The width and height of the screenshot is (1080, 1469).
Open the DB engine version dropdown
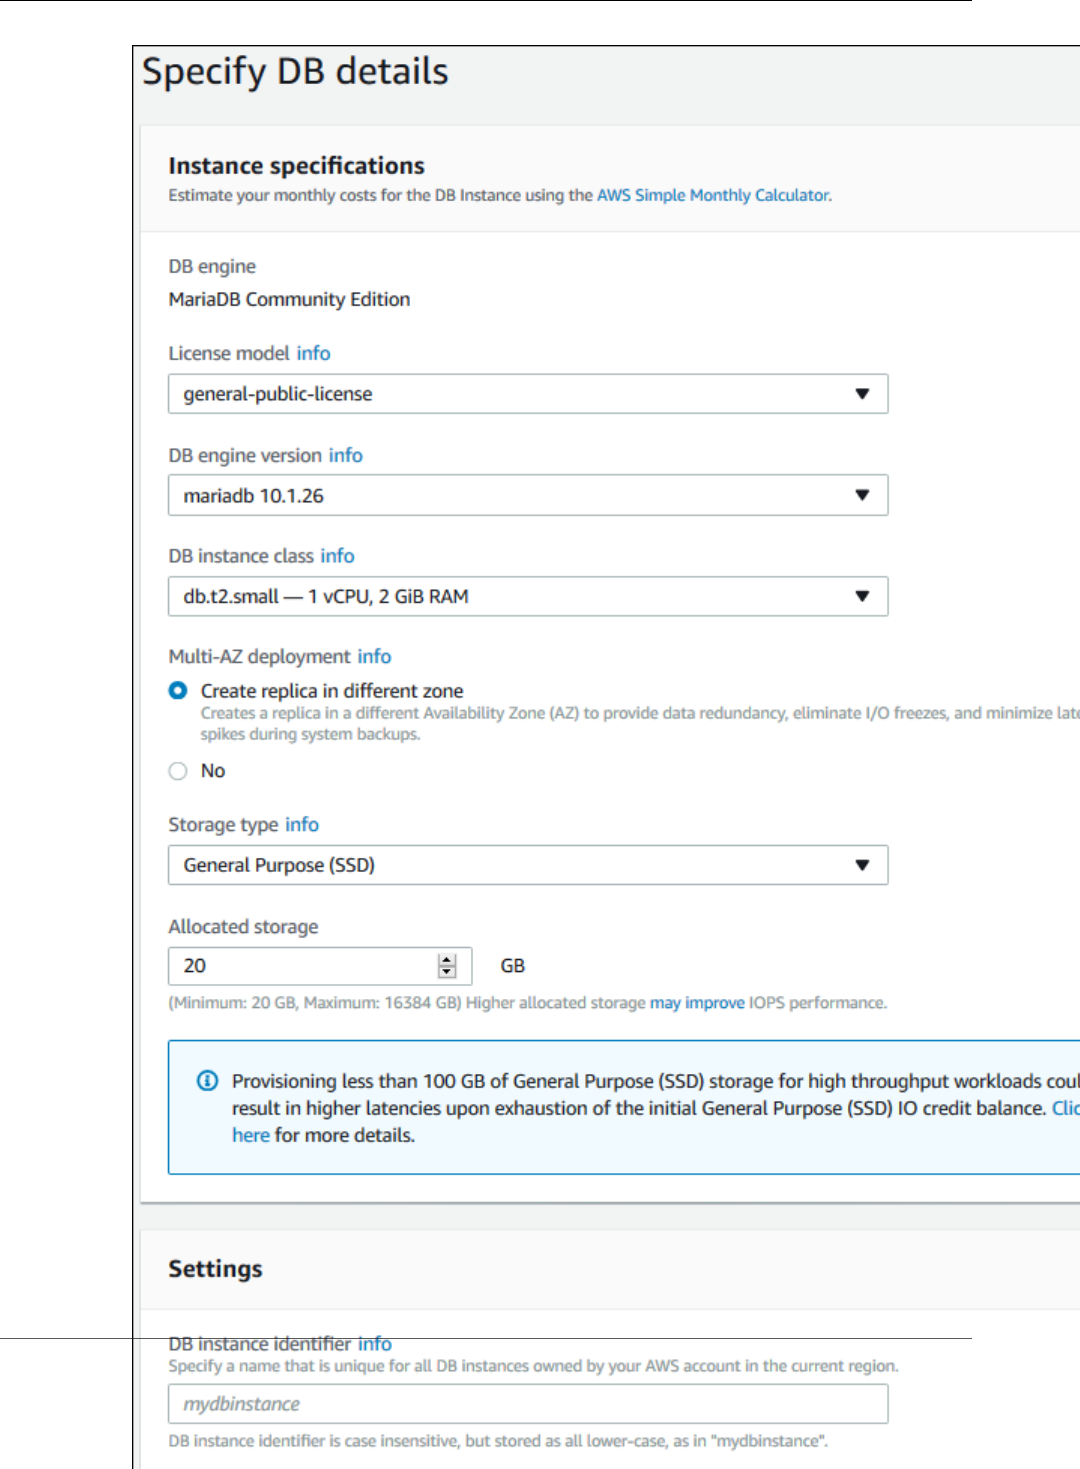pyautogui.click(x=527, y=496)
